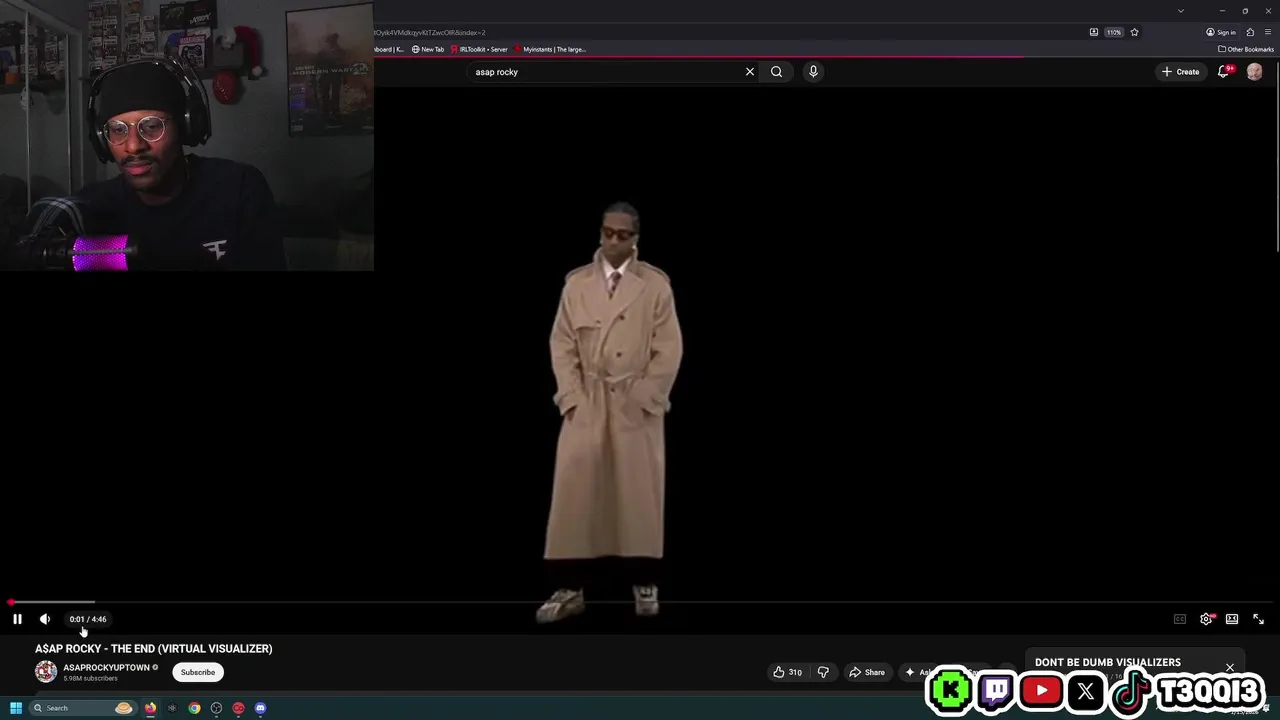1280x720 pixels.
Task: Pause the video playback
Action: tap(17, 619)
